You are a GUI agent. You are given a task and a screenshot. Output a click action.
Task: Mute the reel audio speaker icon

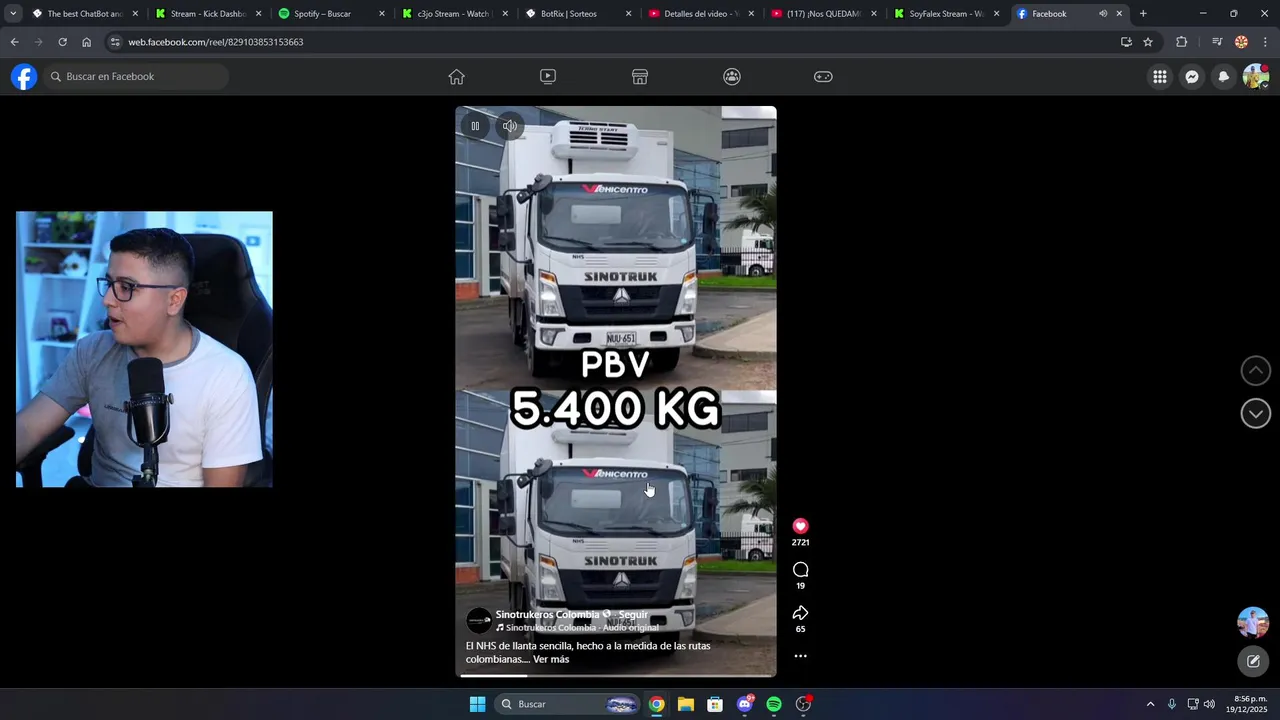[x=510, y=126]
